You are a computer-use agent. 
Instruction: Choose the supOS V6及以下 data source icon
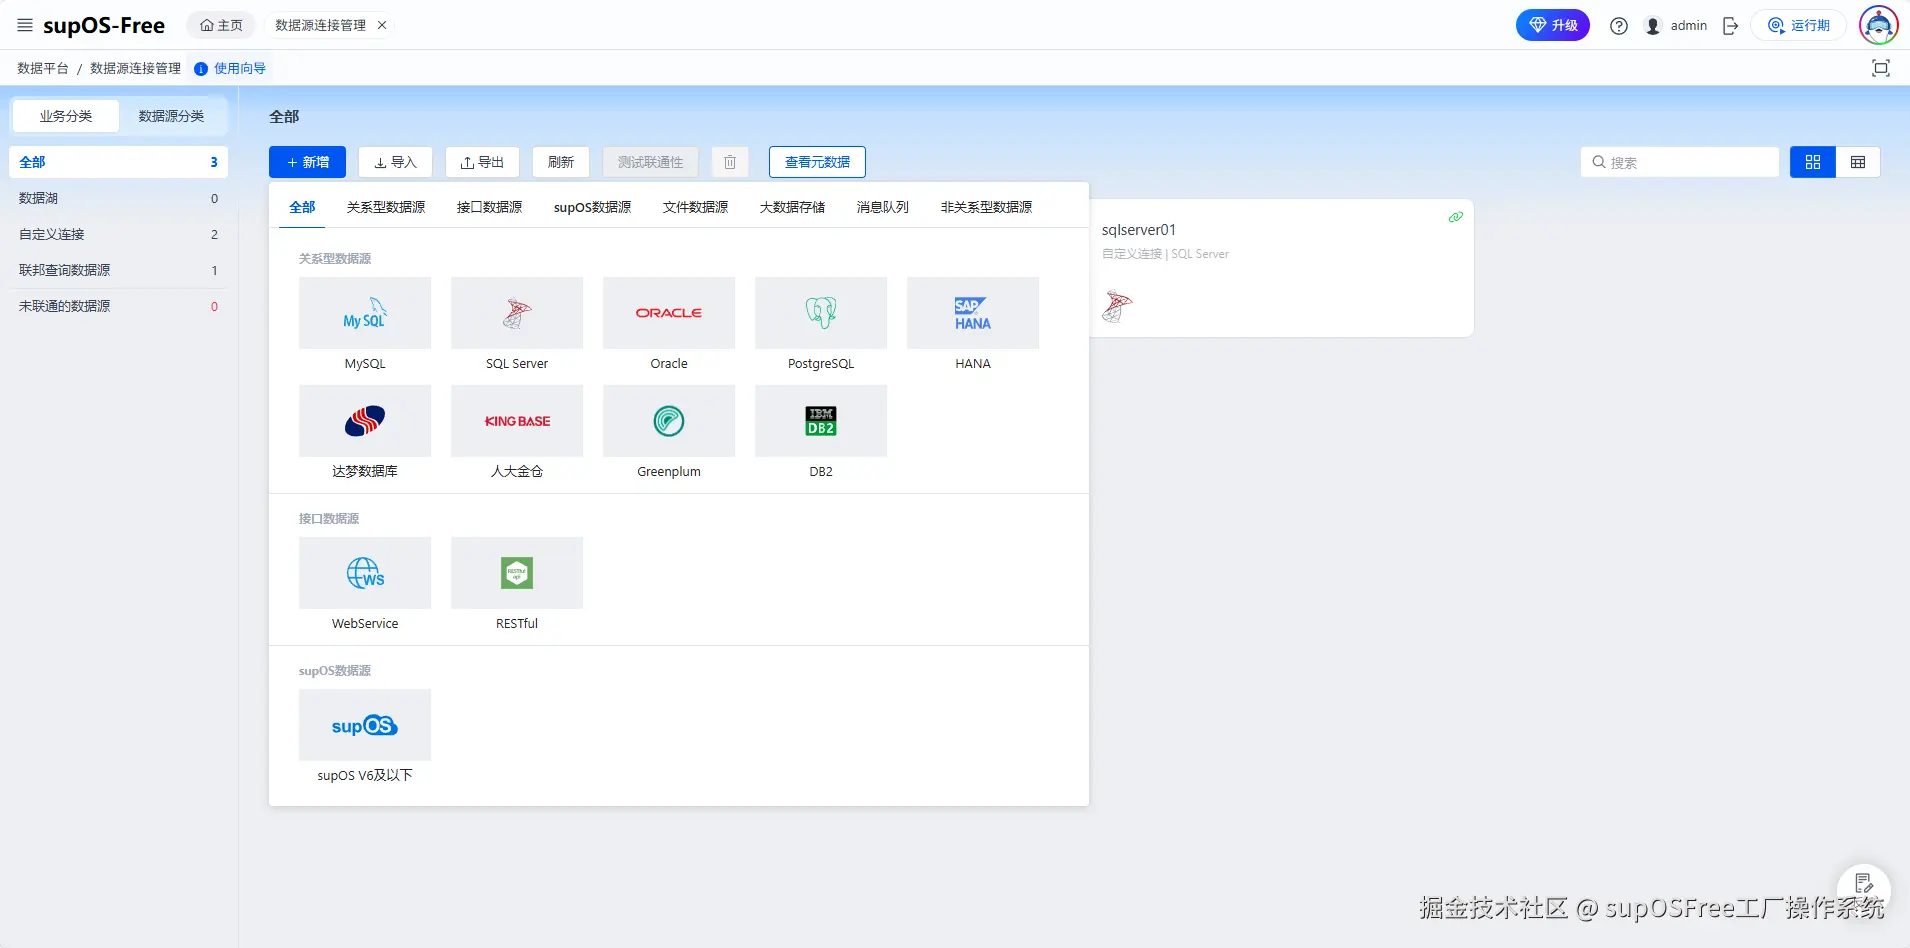[365, 725]
